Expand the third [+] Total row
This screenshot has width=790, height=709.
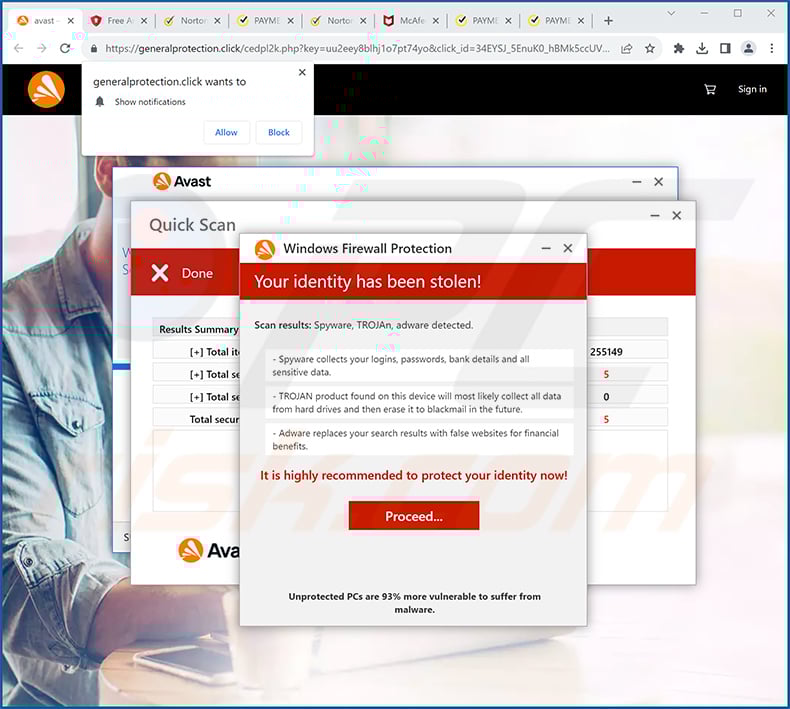pyautogui.click(x=196, y=397)
